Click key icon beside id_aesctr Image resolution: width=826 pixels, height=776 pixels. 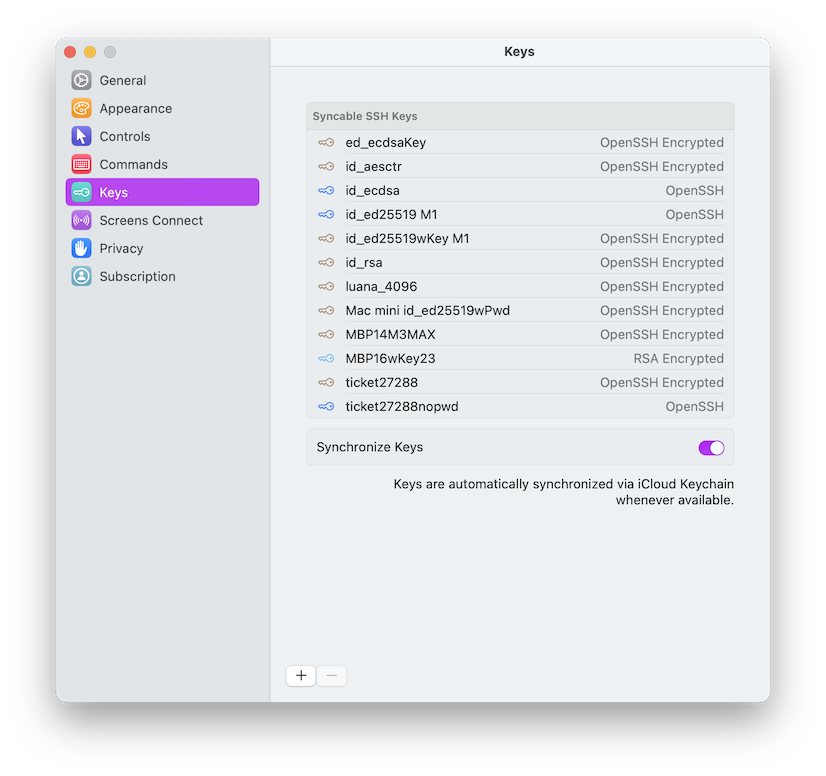point(326,166)
